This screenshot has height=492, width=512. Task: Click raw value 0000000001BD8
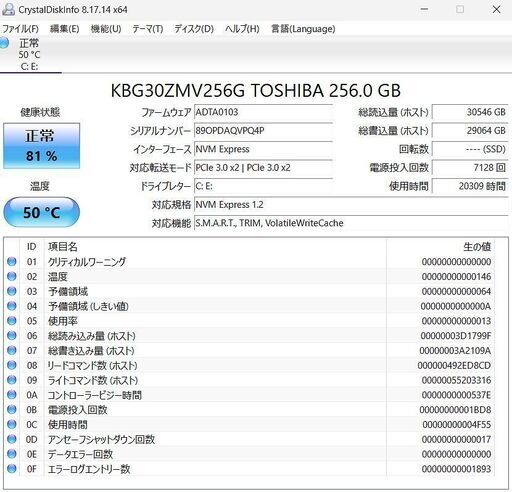click(455, 410)
